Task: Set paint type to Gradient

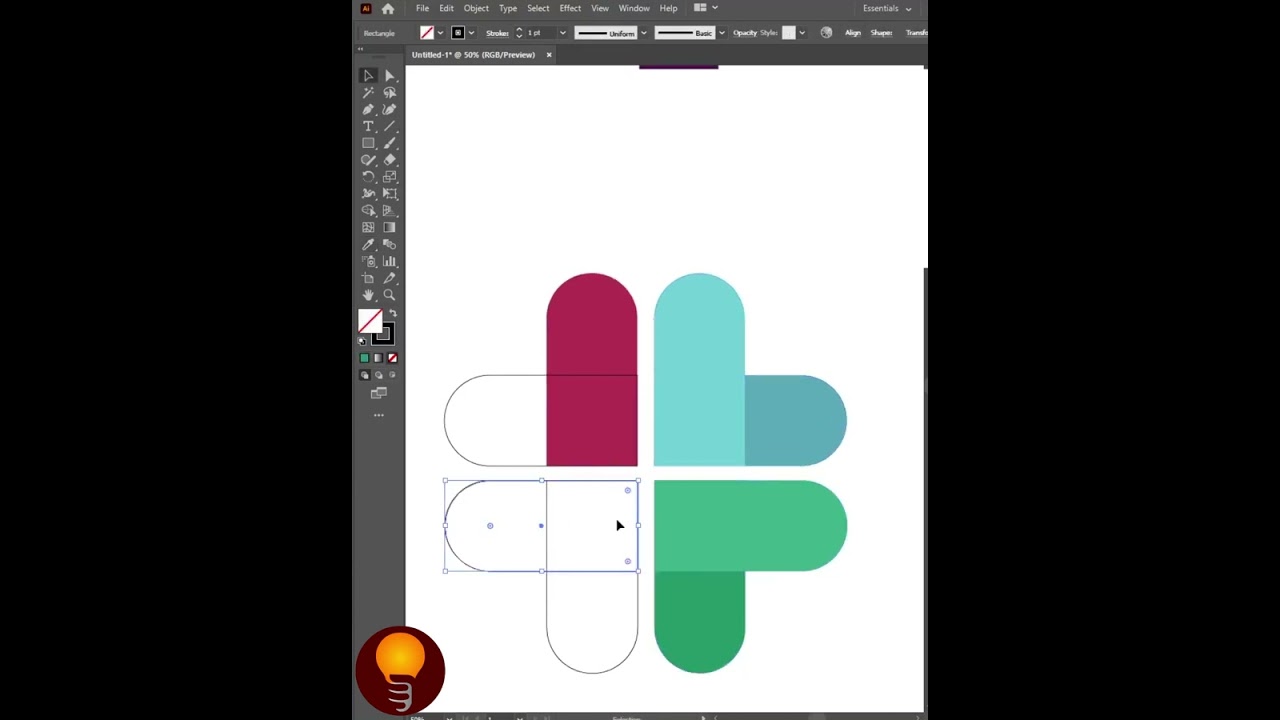Action: click(378, 358)
